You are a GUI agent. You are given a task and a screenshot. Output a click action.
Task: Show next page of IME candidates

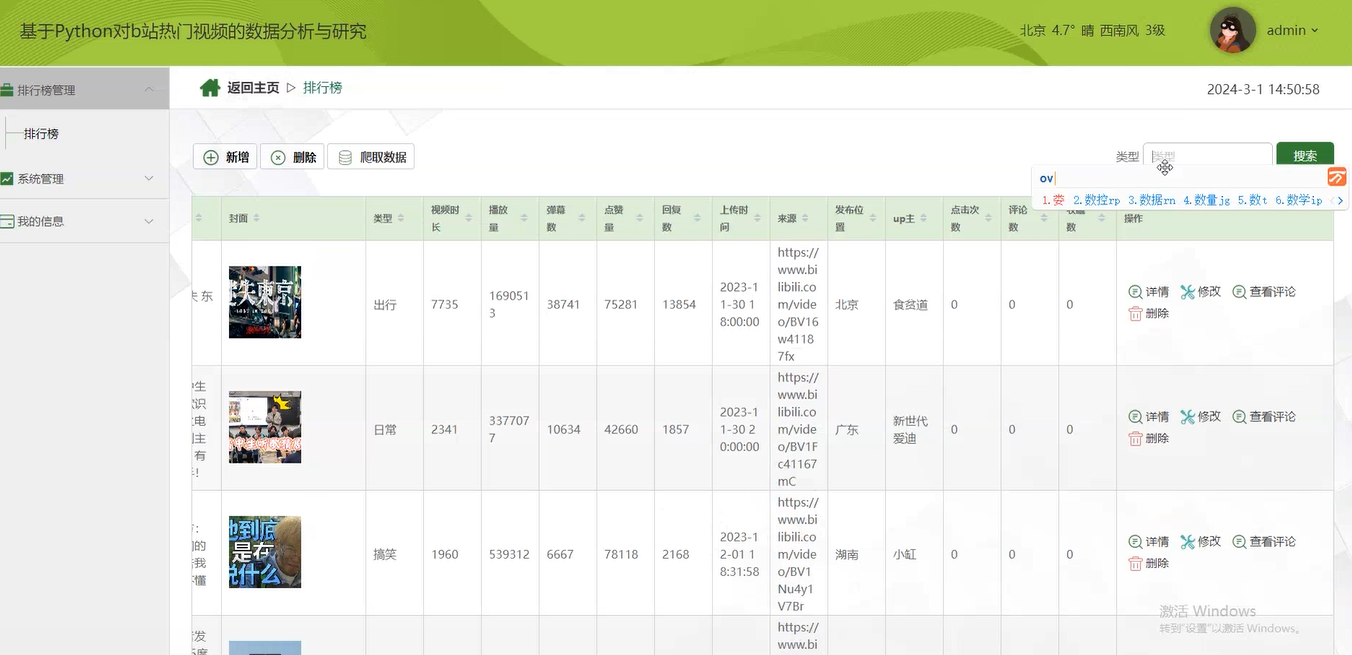coord(1340,200)
